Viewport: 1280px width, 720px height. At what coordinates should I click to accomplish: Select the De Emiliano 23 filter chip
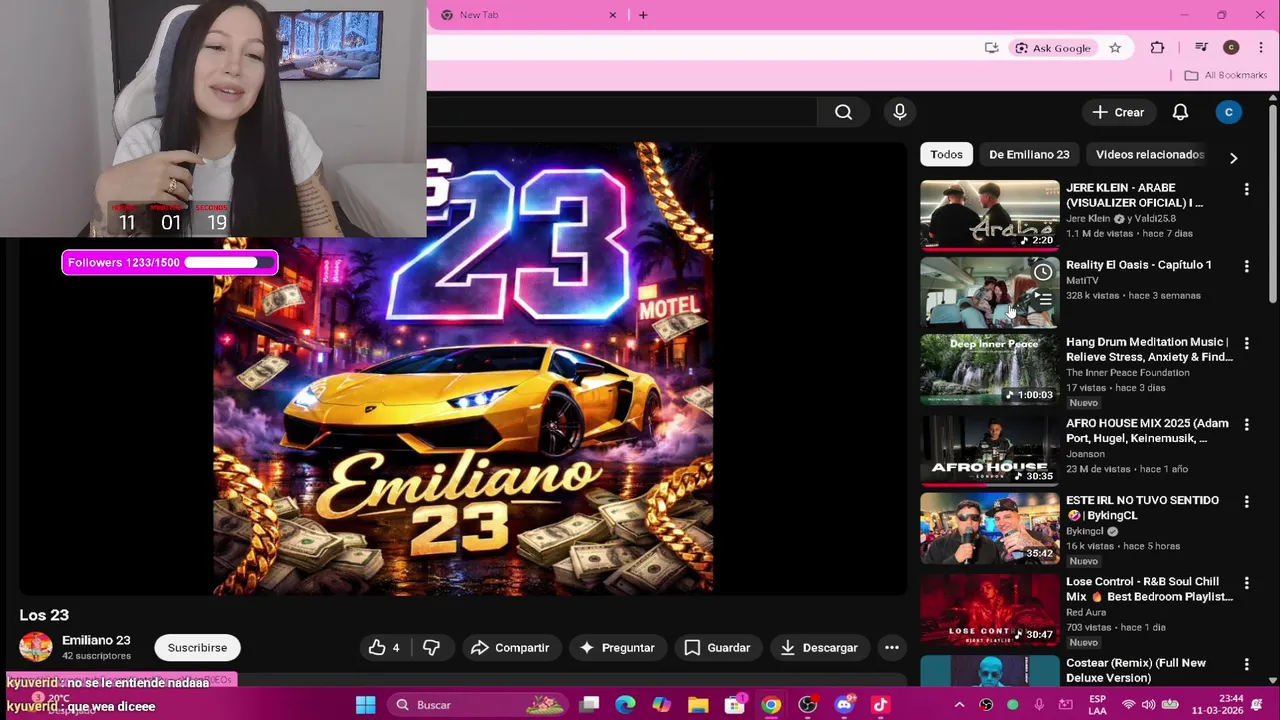click(1029, 154)
